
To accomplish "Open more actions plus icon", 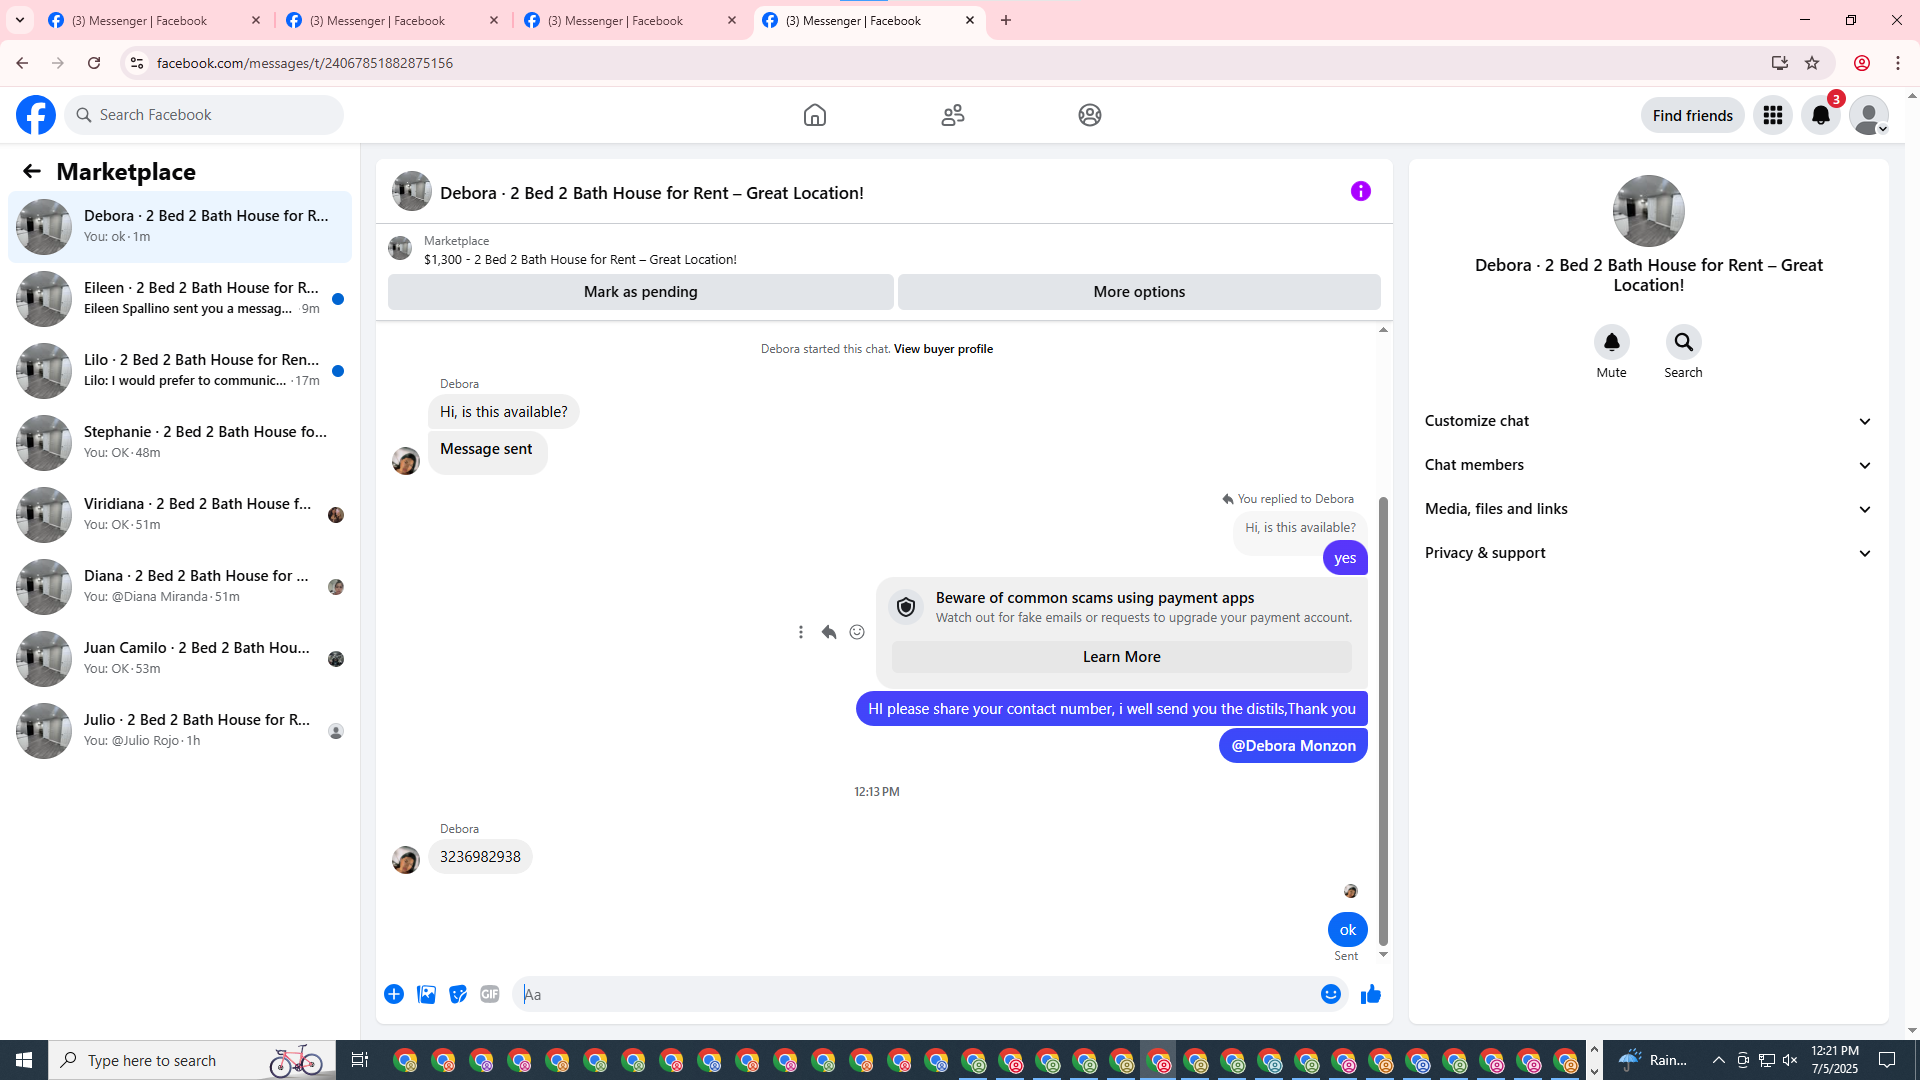I will coord(394,994).
